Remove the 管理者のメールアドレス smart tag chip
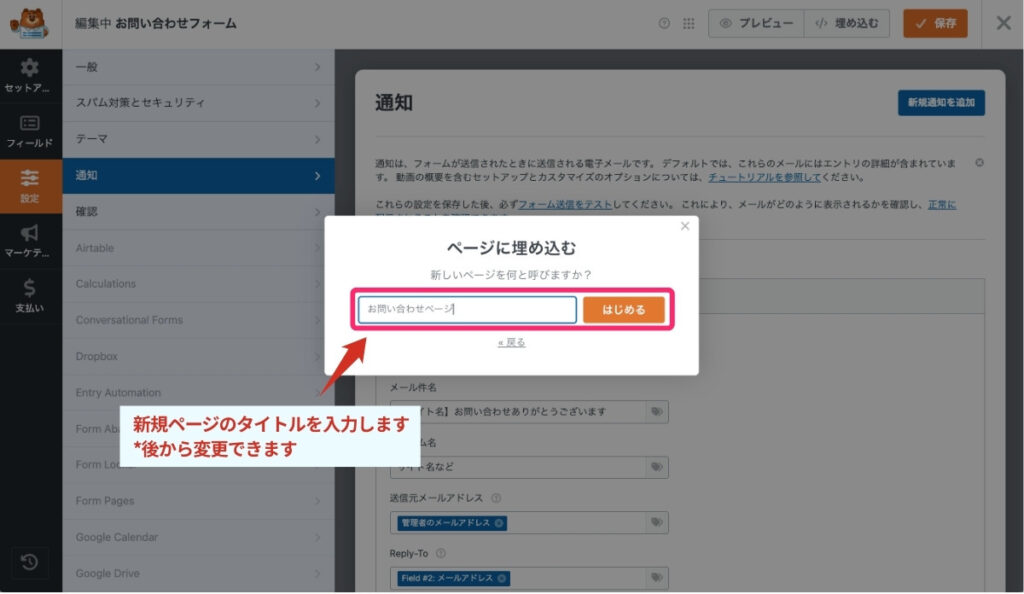1024x594 pixels. tap(498, 523)
